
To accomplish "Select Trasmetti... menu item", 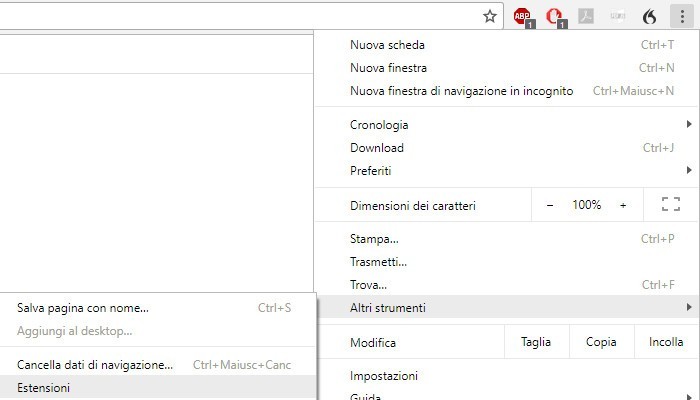I will (507, 262).
